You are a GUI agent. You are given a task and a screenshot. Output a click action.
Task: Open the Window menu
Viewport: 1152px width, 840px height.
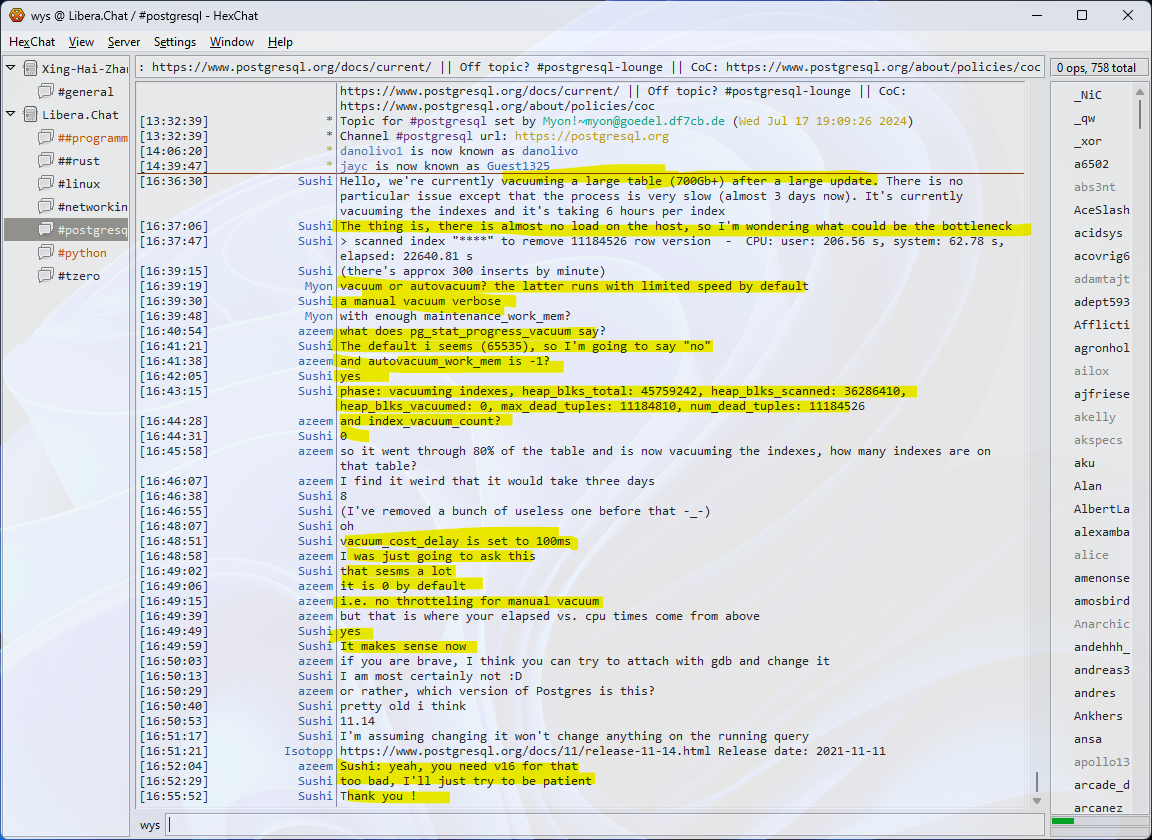[x=231, y=42]
